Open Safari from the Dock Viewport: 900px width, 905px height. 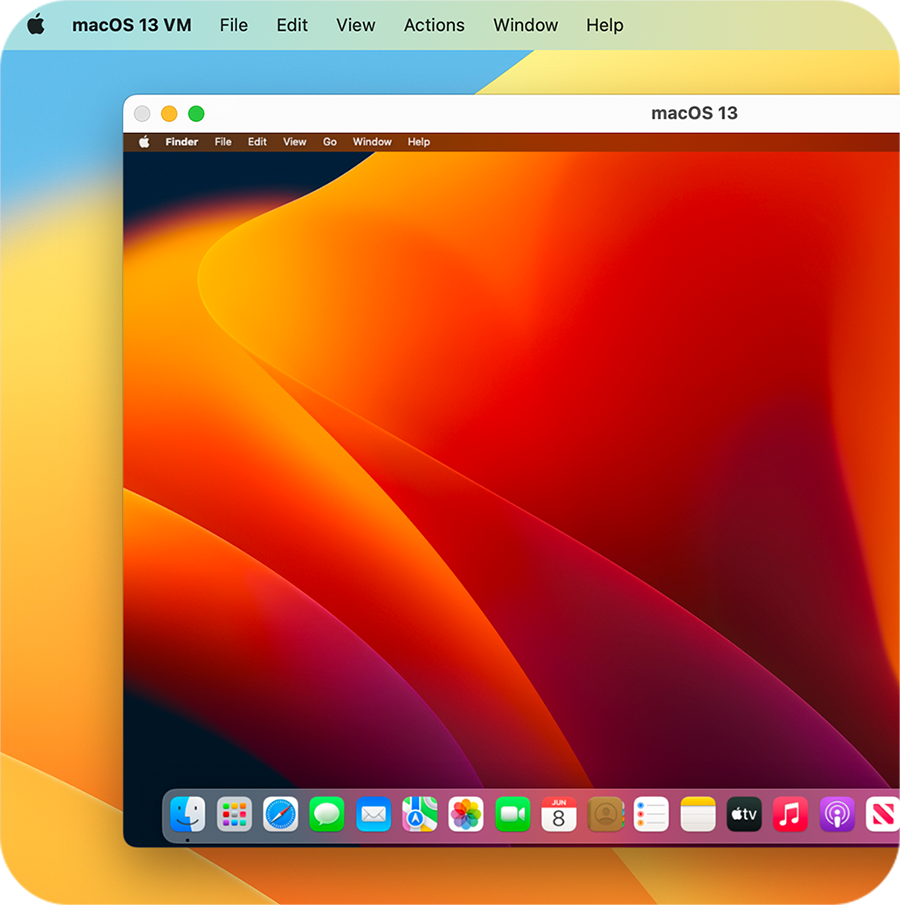pos(281,815)
